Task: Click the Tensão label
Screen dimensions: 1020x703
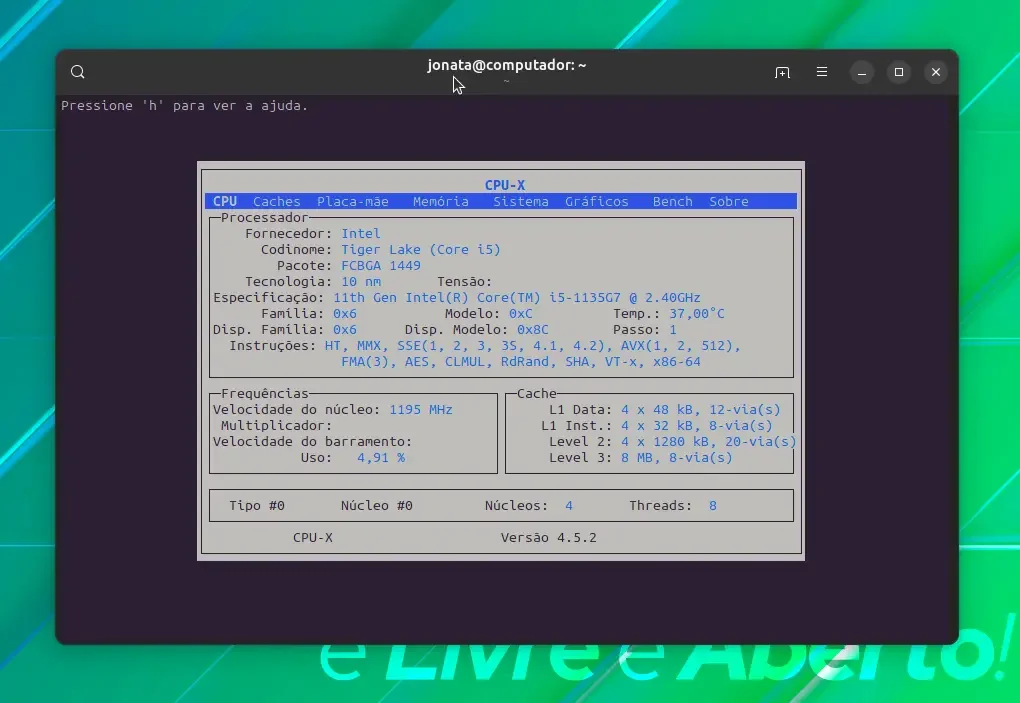Action: point(464,282)
